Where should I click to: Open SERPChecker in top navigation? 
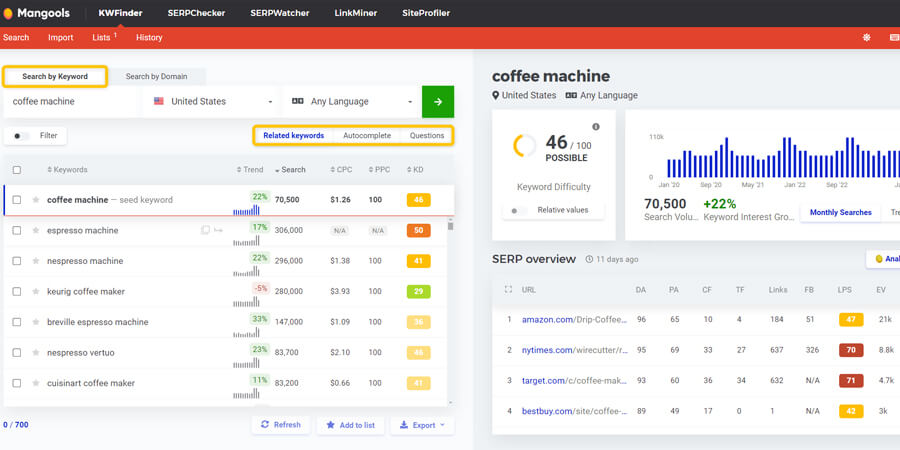click(196, 13)
